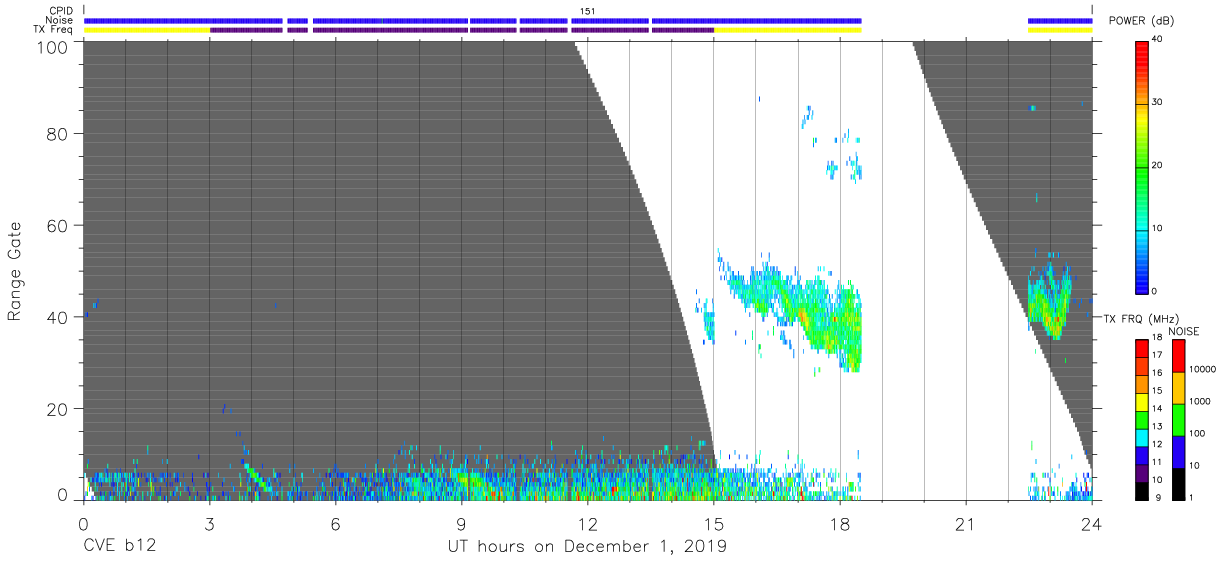Image resolution: width=1228 pixels, height=567 pixels.
Task: Click the CVE b12 radar beam label
Action: tap(118, 547)
